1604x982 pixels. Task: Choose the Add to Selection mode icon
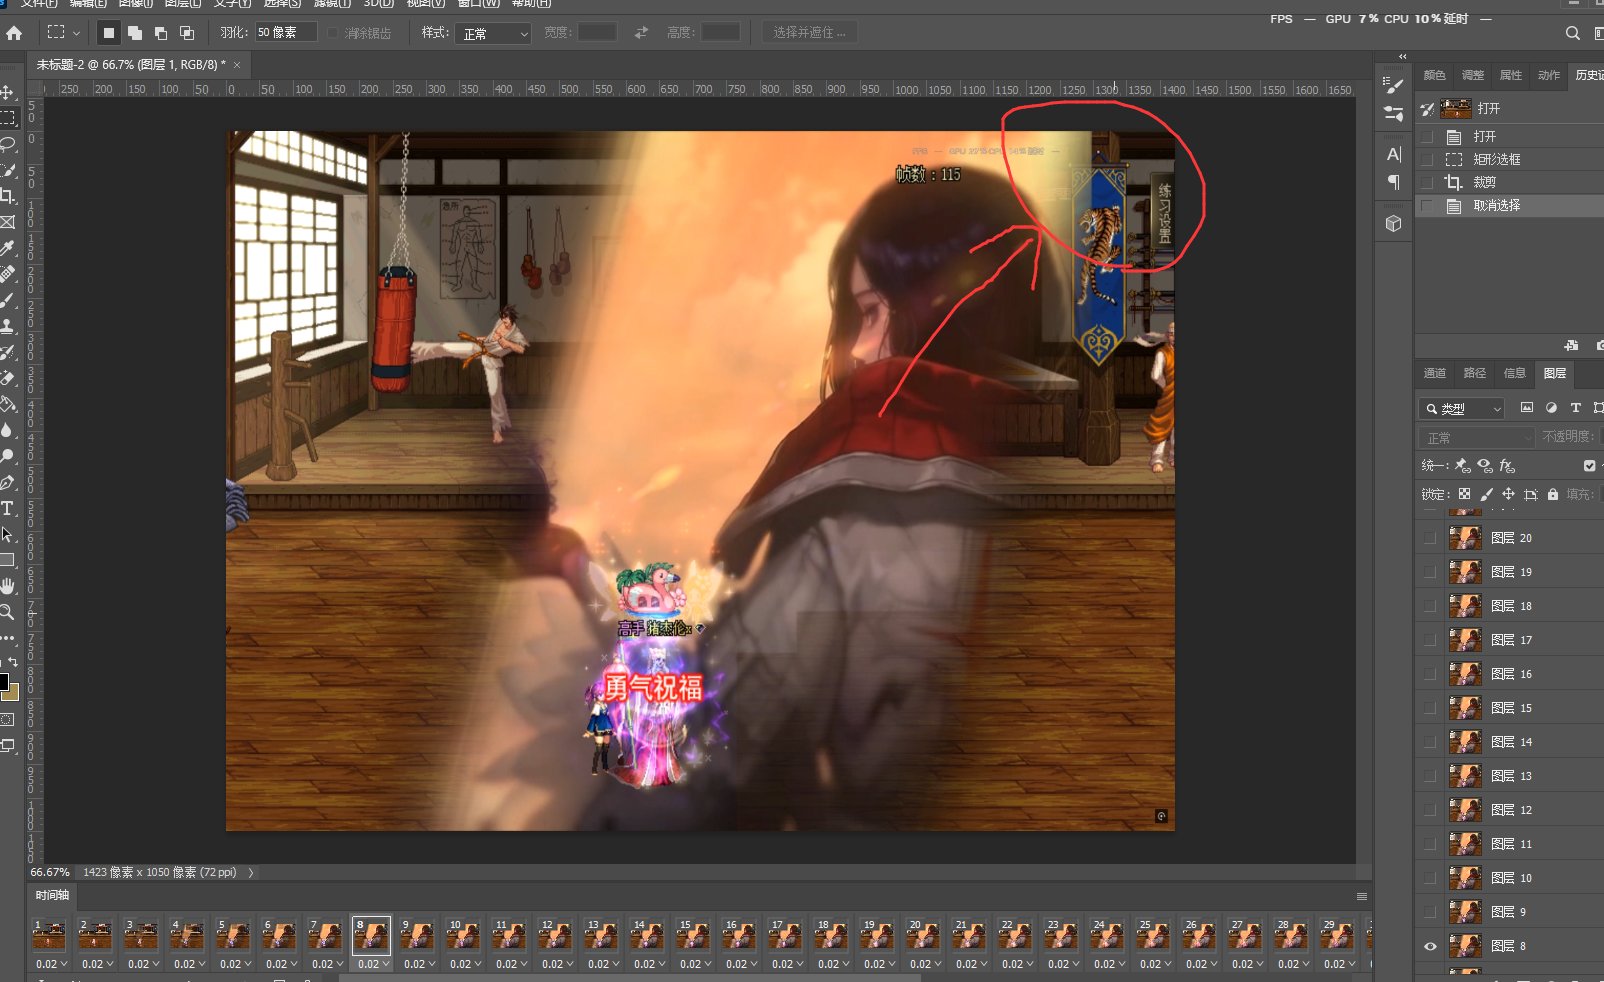pos(135,33)
